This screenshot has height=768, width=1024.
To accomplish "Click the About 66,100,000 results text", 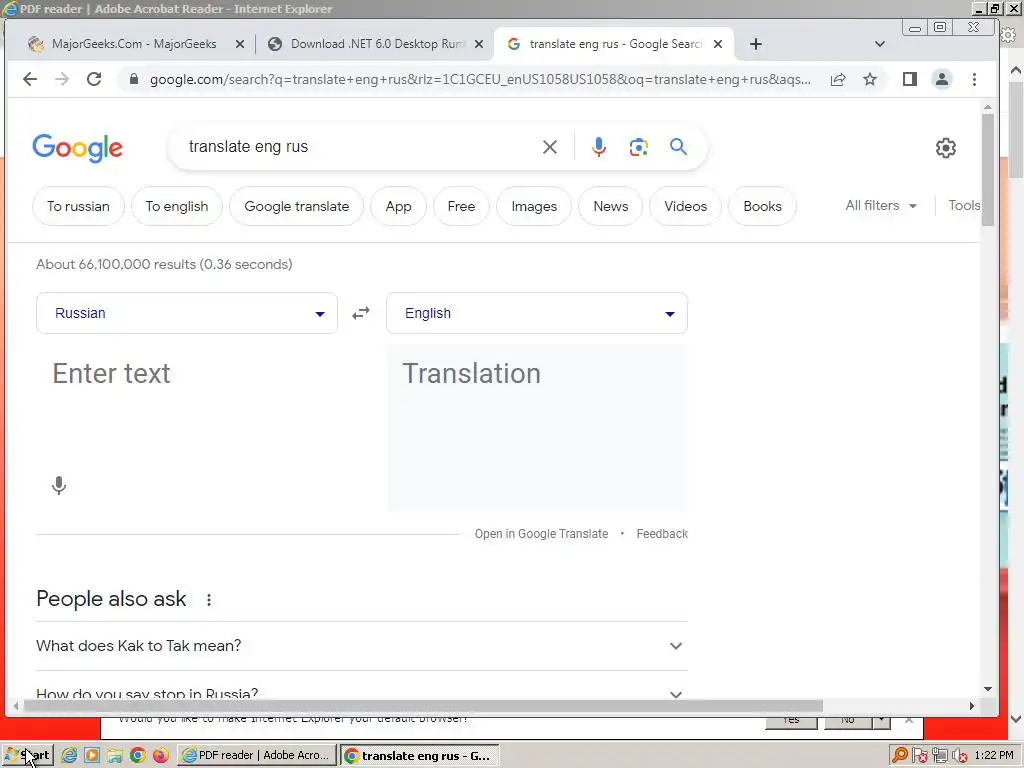I will click(x=165, y=264).
